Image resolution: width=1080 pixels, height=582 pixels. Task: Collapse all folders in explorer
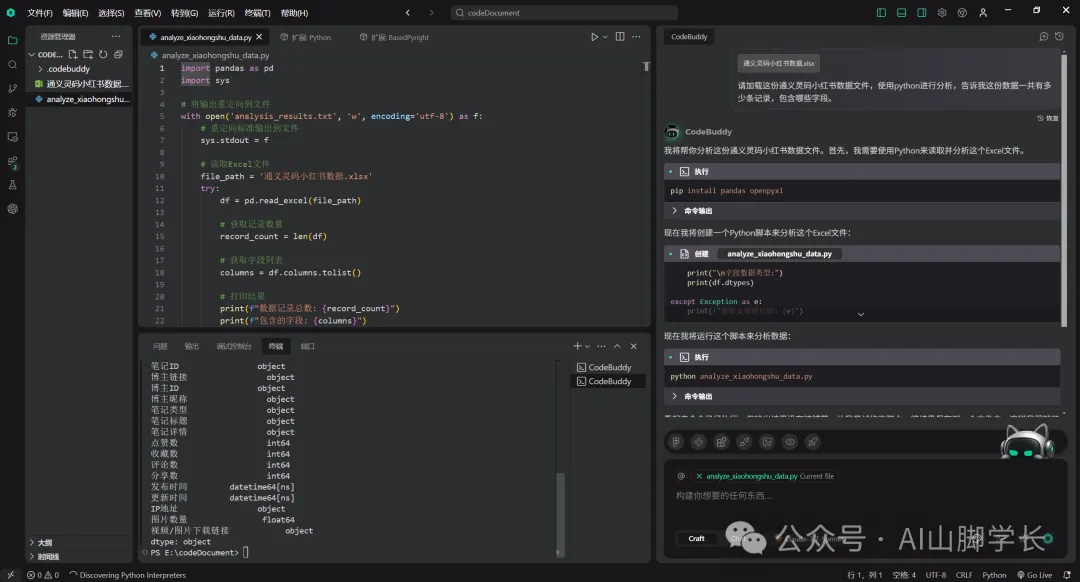coord(118,54)
